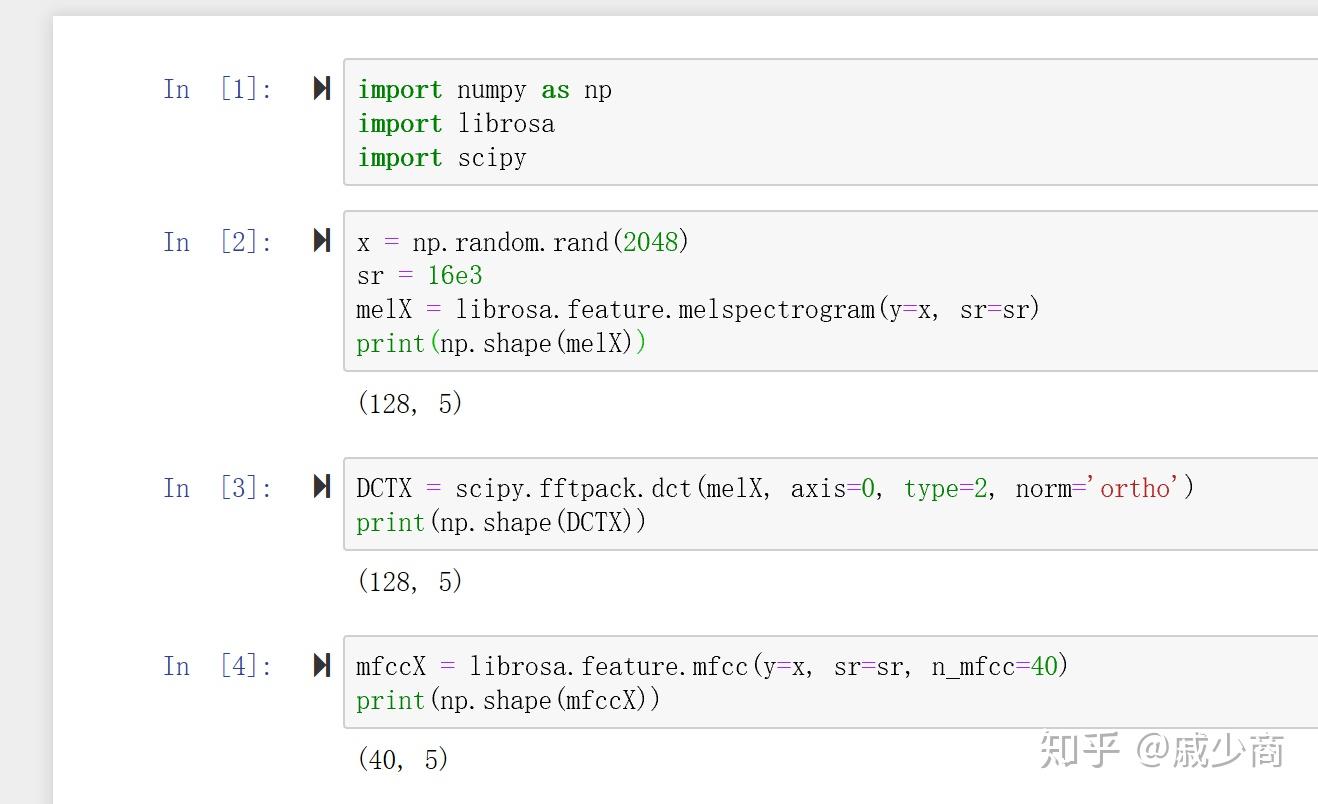Viewport: 1318px width, 804px height.
Task: Run the melspectrogram cell In [2]
Action: tap(321, 241)
